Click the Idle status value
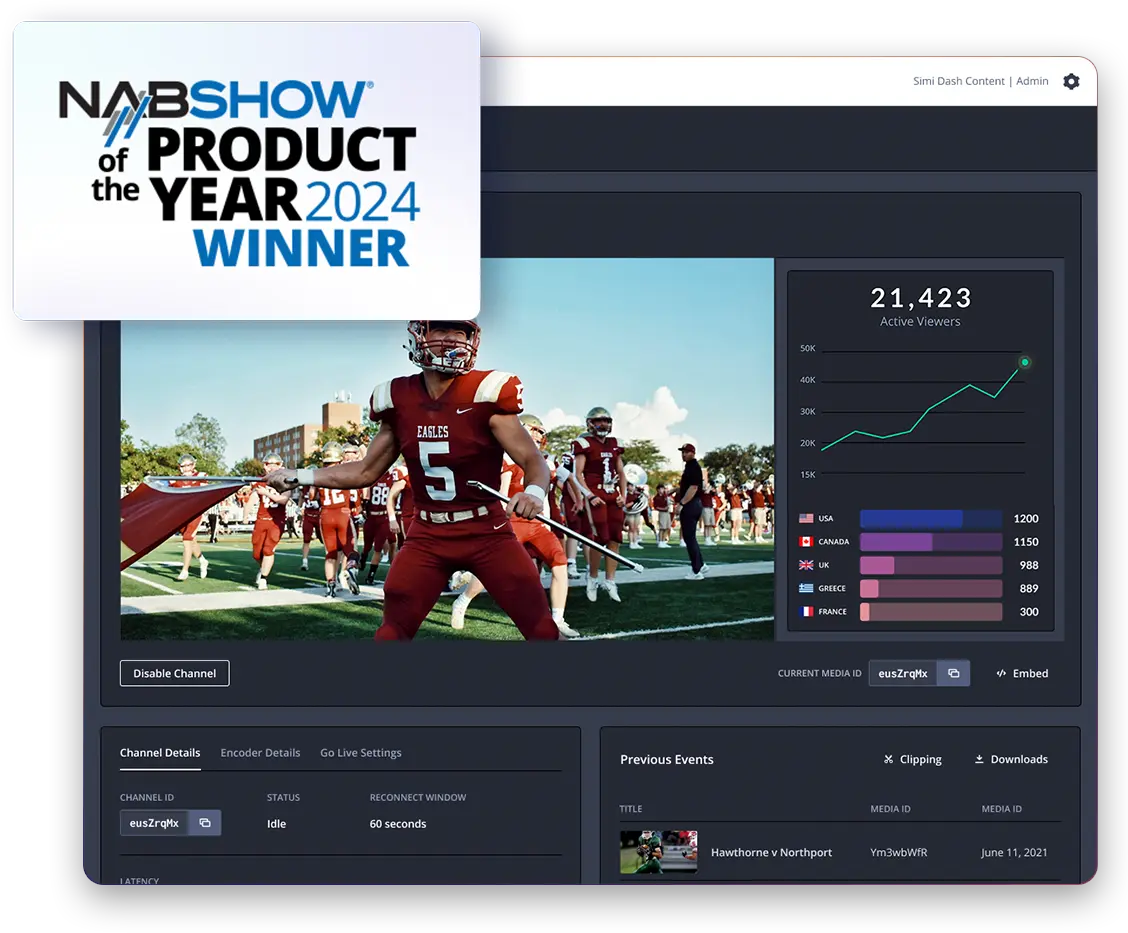 click(x=276, y=824)
